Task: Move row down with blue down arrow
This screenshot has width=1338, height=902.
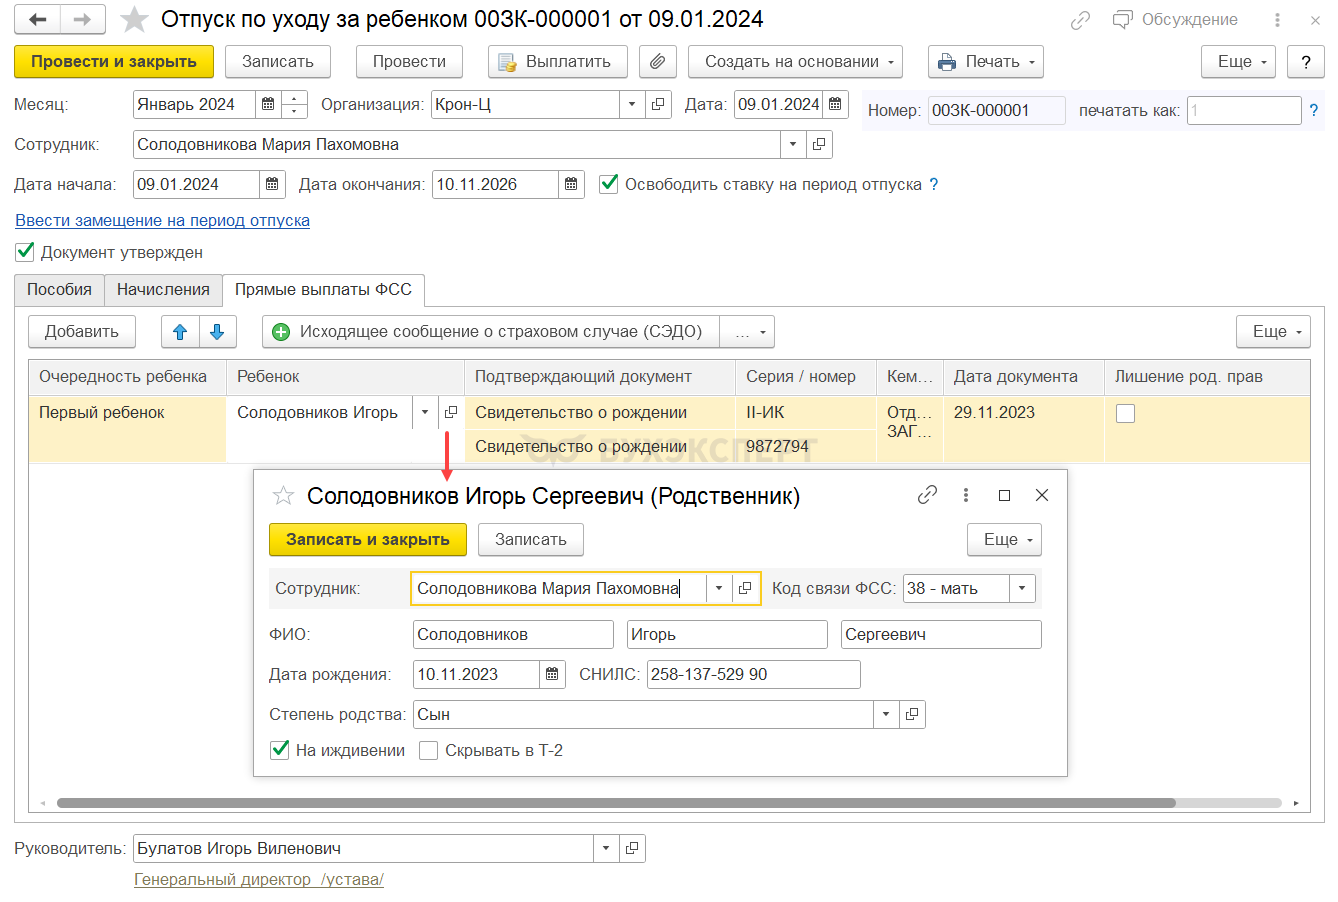Action: pos(217,332)
